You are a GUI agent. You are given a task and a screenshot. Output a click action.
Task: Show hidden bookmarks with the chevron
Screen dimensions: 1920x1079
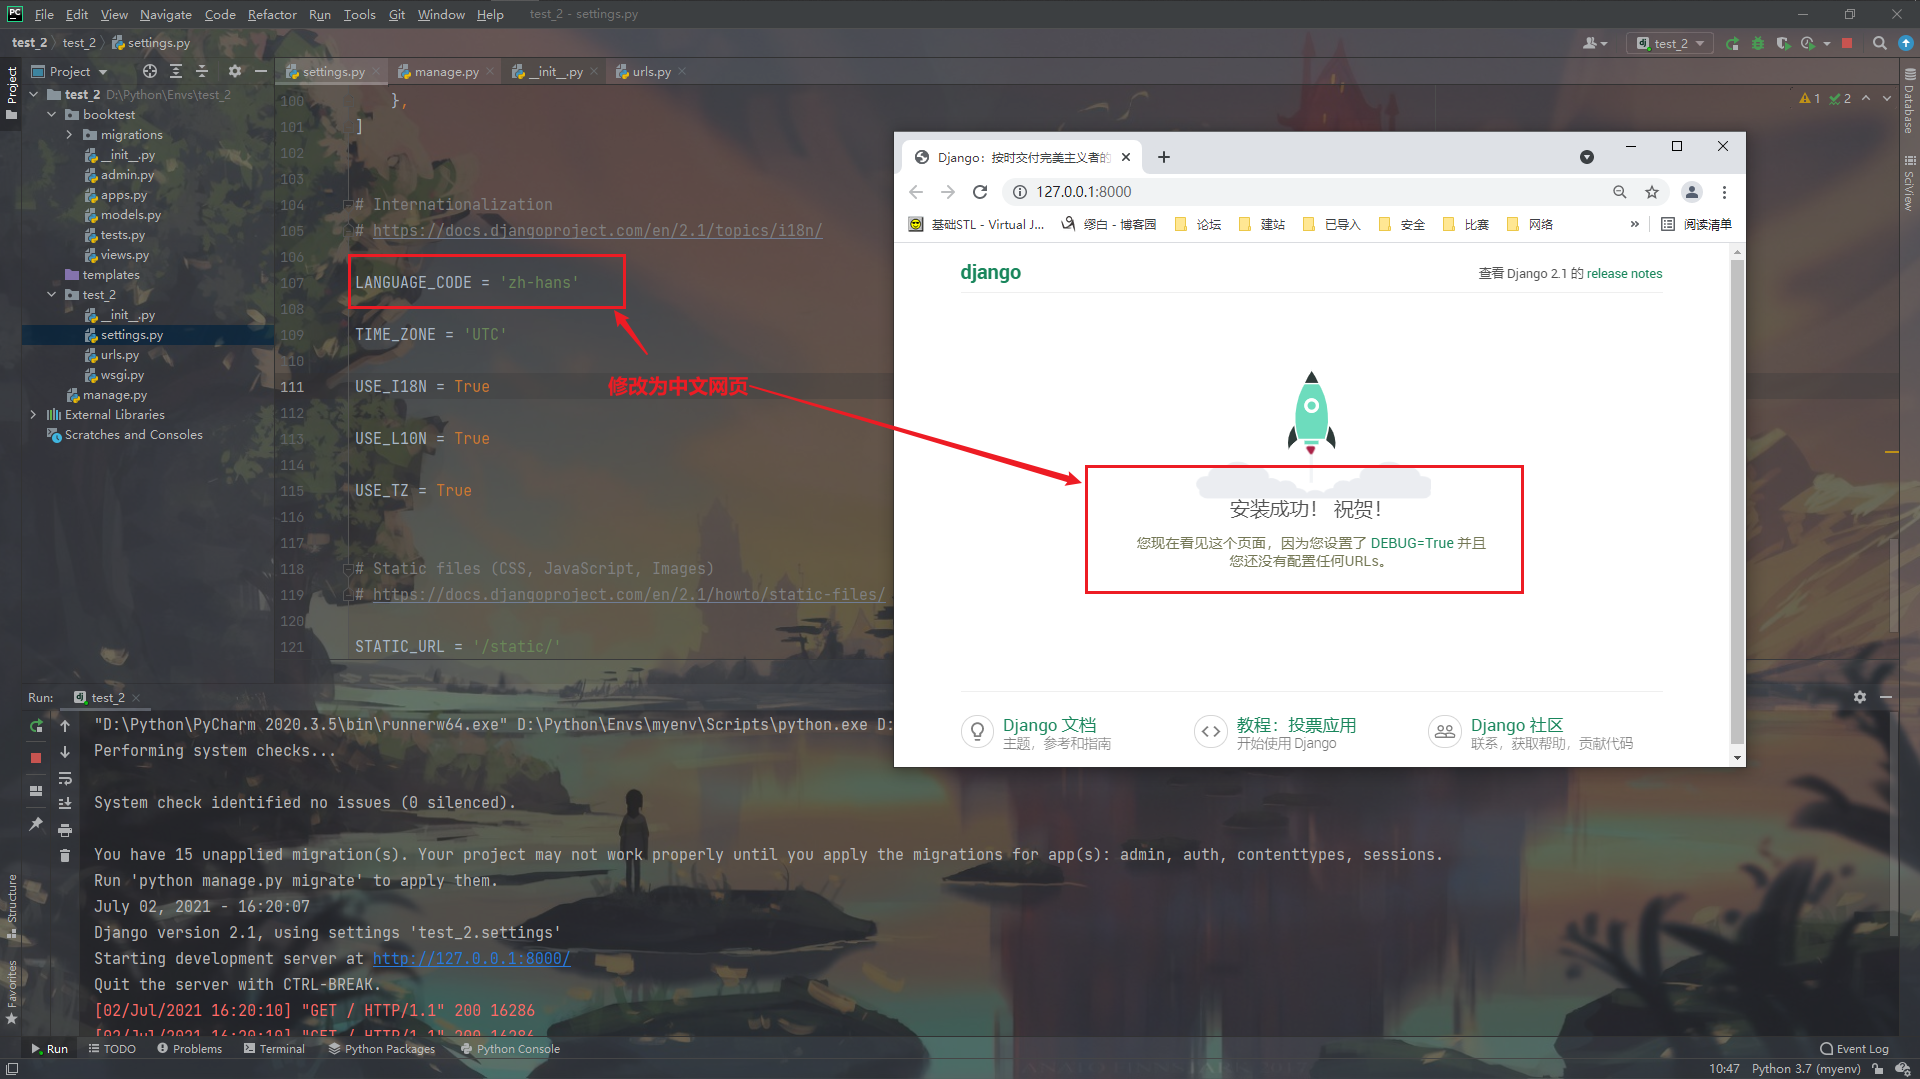point(1635,224)
